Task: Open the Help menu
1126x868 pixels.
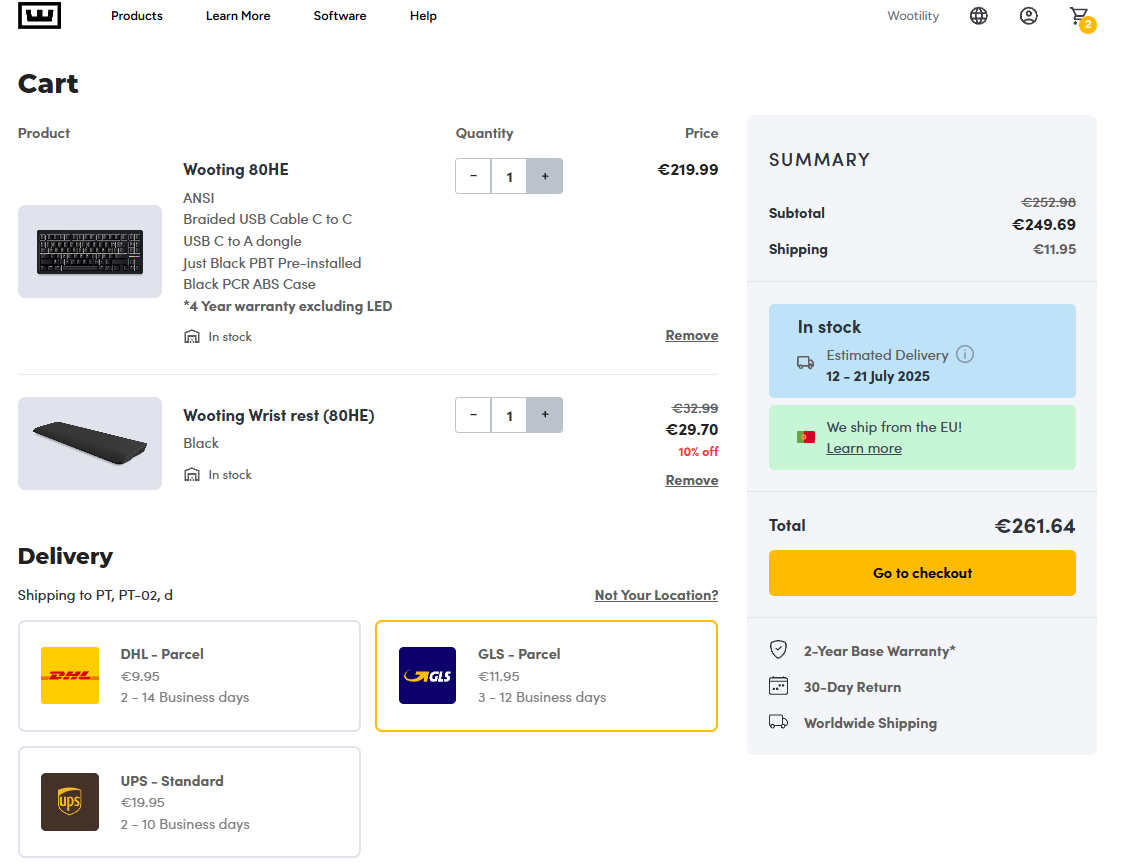Action: (423, 16)
